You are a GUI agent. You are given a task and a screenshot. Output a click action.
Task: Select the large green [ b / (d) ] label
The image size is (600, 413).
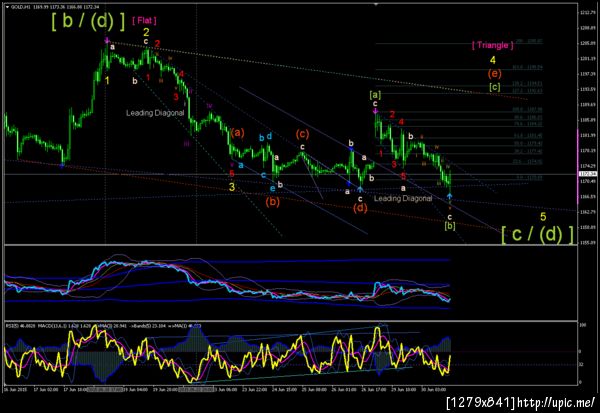(88, 21)
